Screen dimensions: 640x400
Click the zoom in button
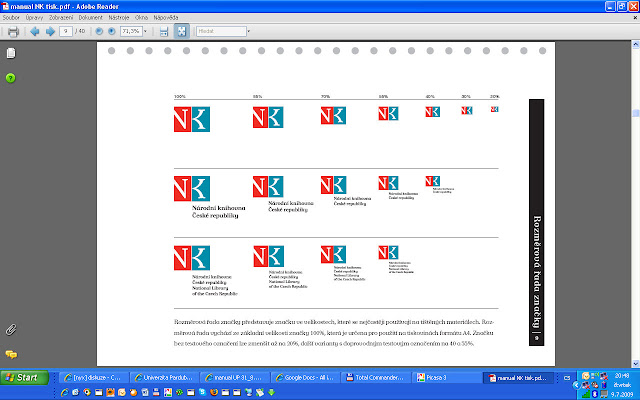111,31
